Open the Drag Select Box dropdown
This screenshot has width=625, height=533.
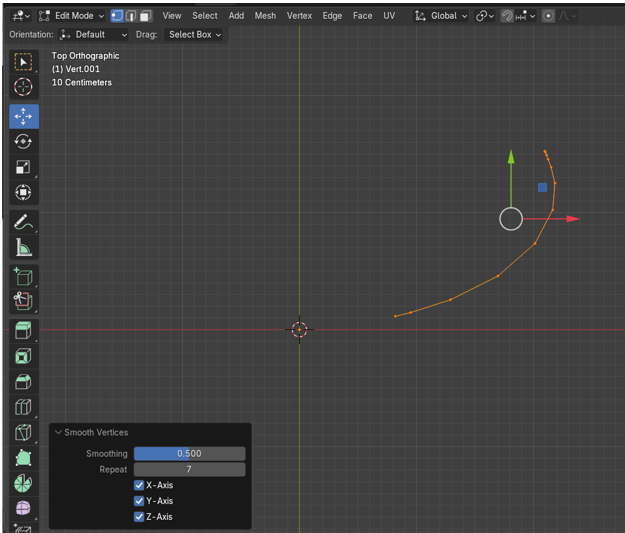195,35
